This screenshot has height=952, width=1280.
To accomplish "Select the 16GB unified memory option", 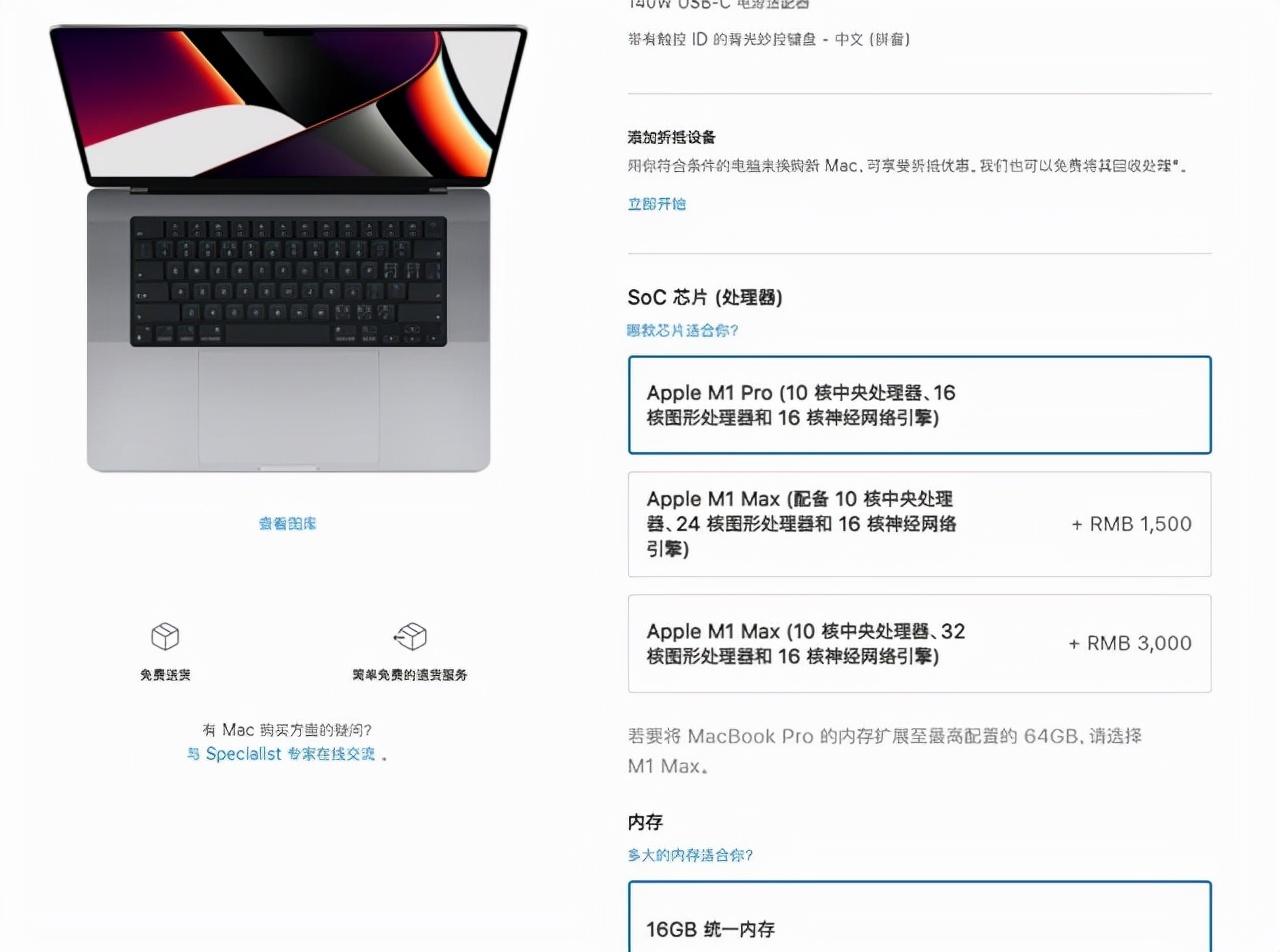I will 920,917.
